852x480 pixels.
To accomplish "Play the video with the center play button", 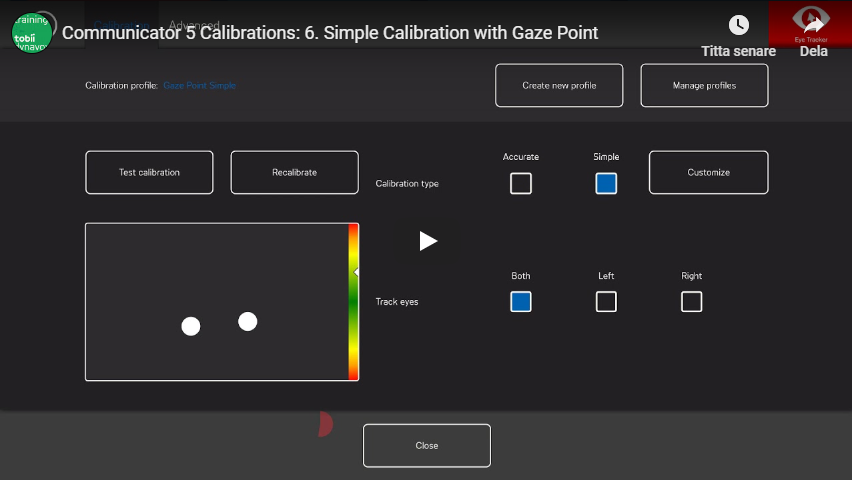I will pos(428,241).
